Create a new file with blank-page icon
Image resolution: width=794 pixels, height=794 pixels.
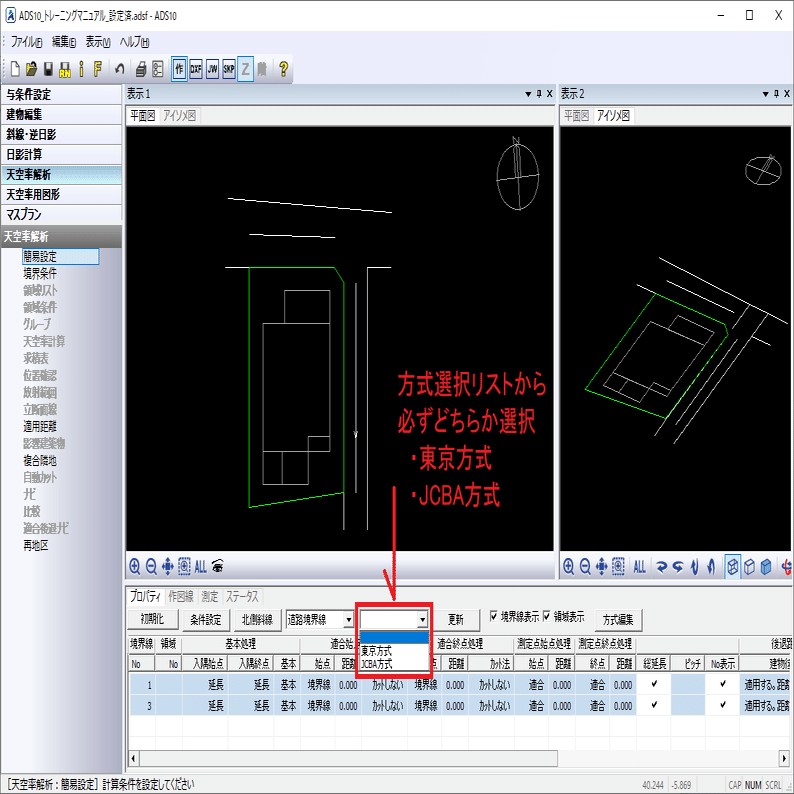pyautogui.click(x=15, y=69)
